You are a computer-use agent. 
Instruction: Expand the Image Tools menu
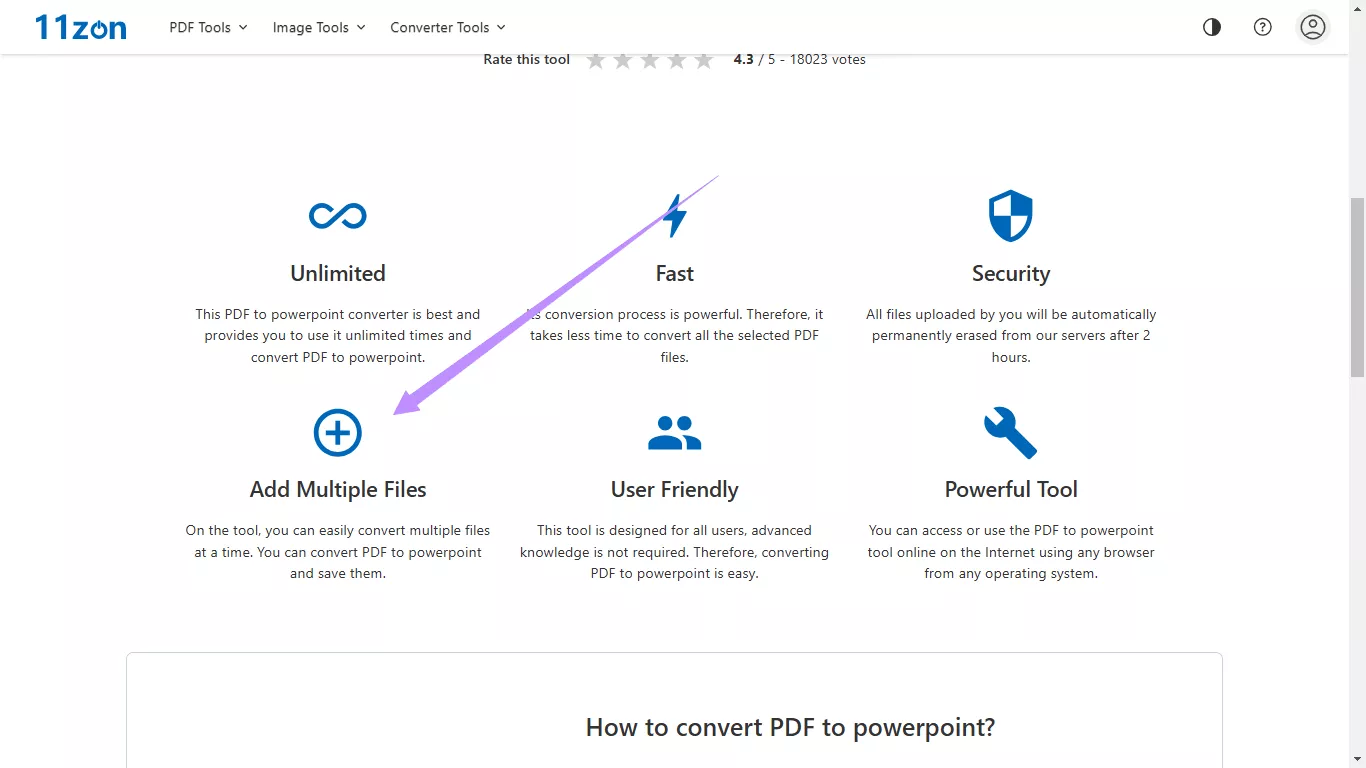click(x=318, y=27)
